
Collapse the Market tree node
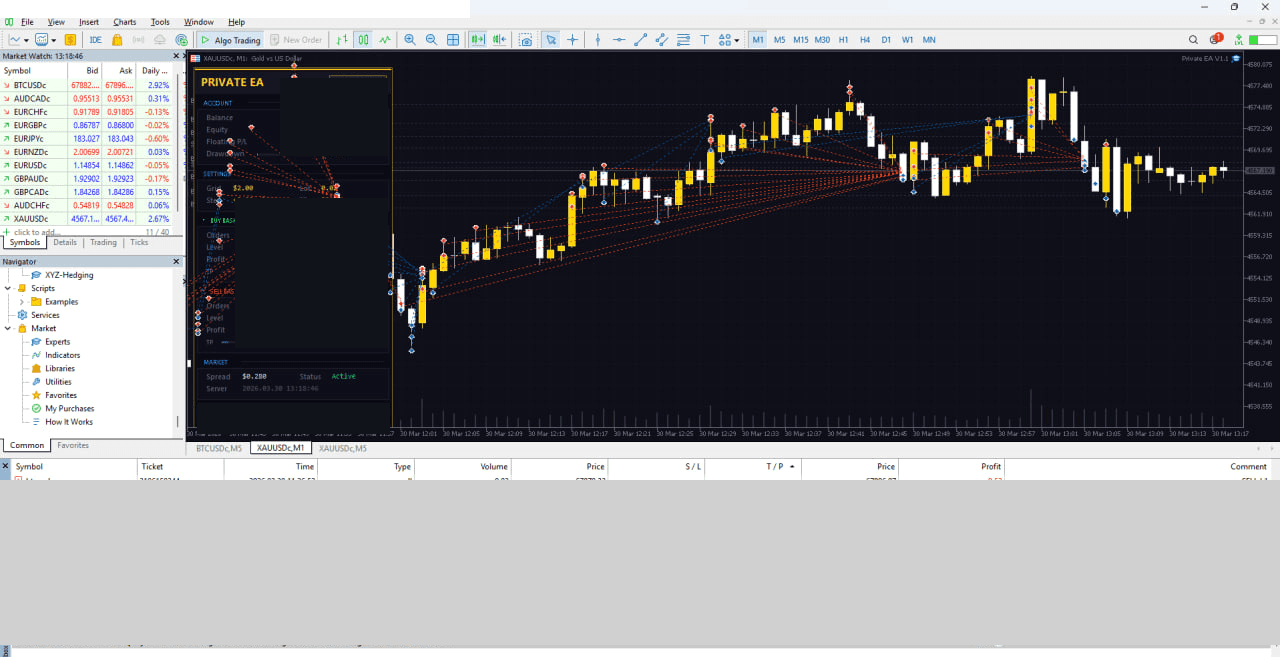[x=8, y=328]
